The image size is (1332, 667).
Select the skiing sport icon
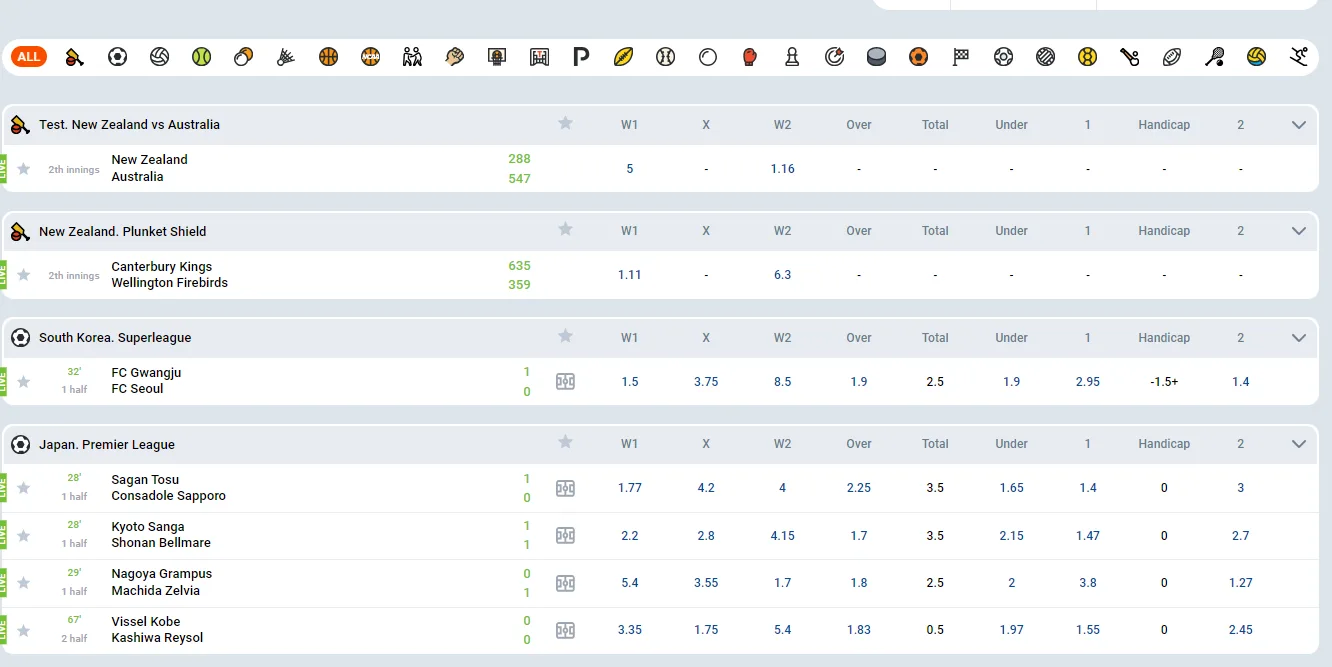pos(1299,57)
